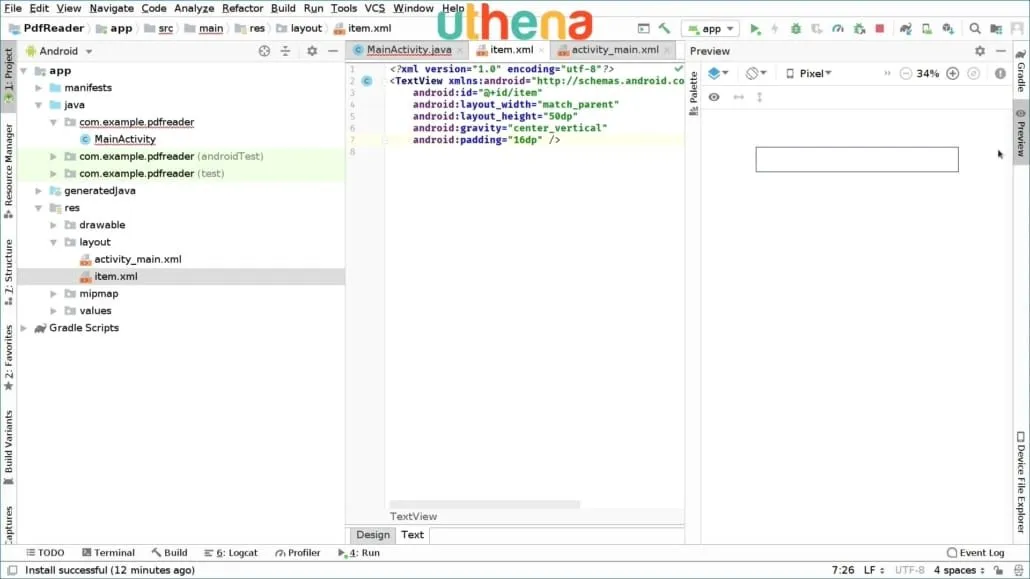Toggle the Palette side panel
Screen dimensions: 1030x579
(x=693, y=93)
